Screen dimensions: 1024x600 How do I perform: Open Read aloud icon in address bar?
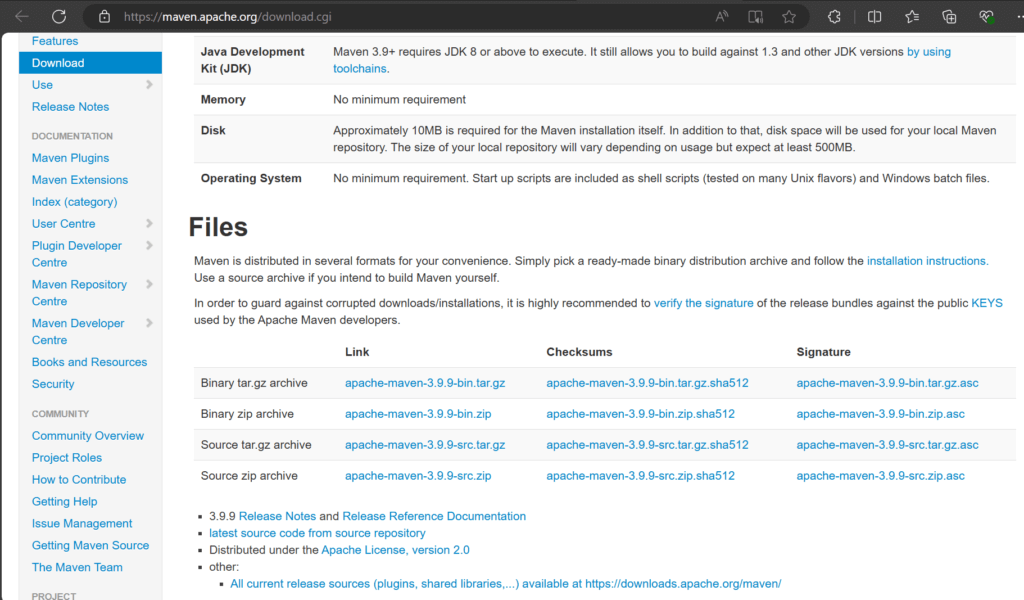722,16
